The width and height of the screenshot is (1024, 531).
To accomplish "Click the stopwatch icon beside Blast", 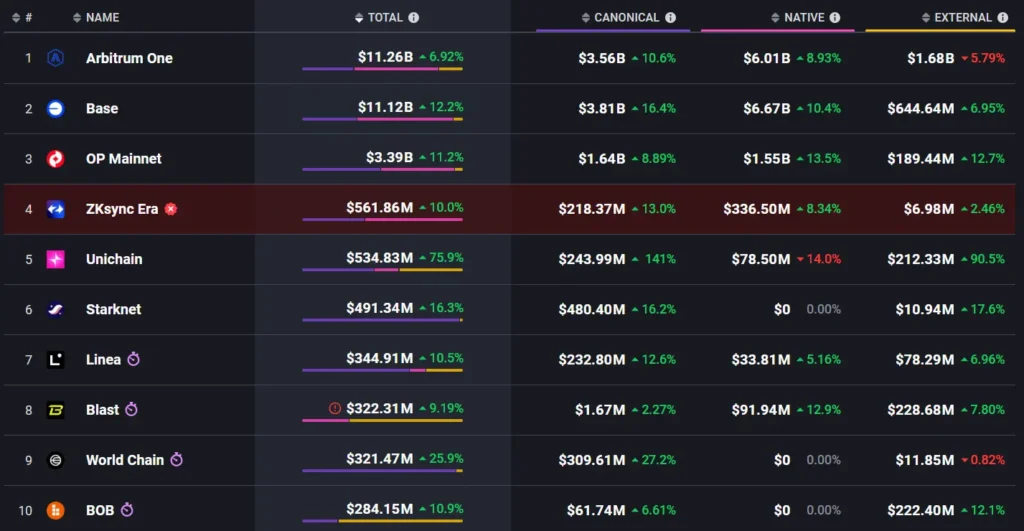I will [x=131, y=410].
